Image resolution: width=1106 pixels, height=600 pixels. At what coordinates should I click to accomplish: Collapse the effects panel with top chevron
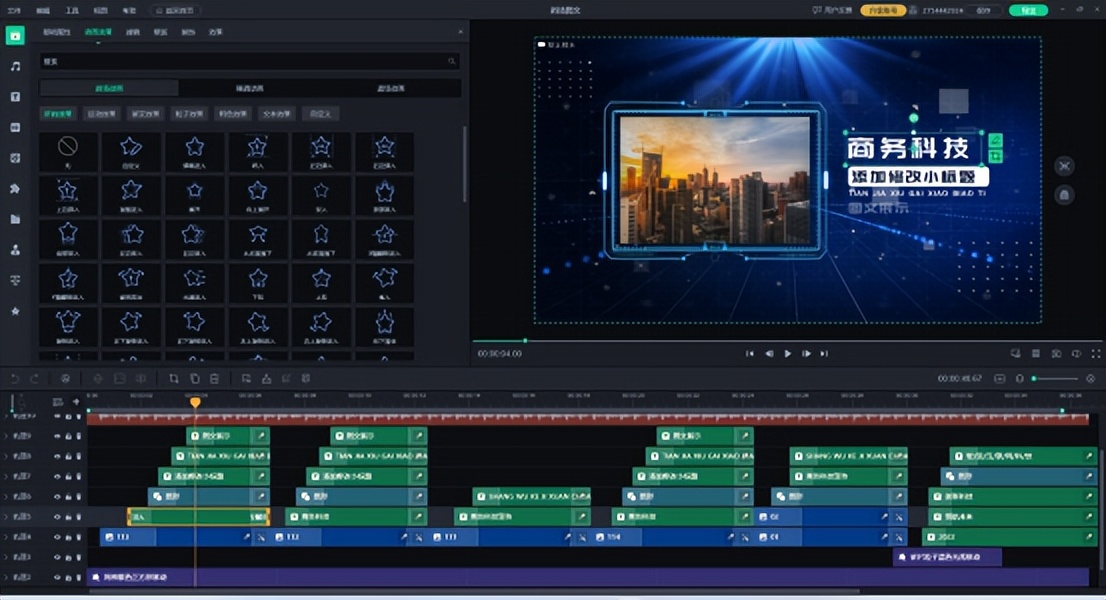pyautogui.click(x=460, y=32)
